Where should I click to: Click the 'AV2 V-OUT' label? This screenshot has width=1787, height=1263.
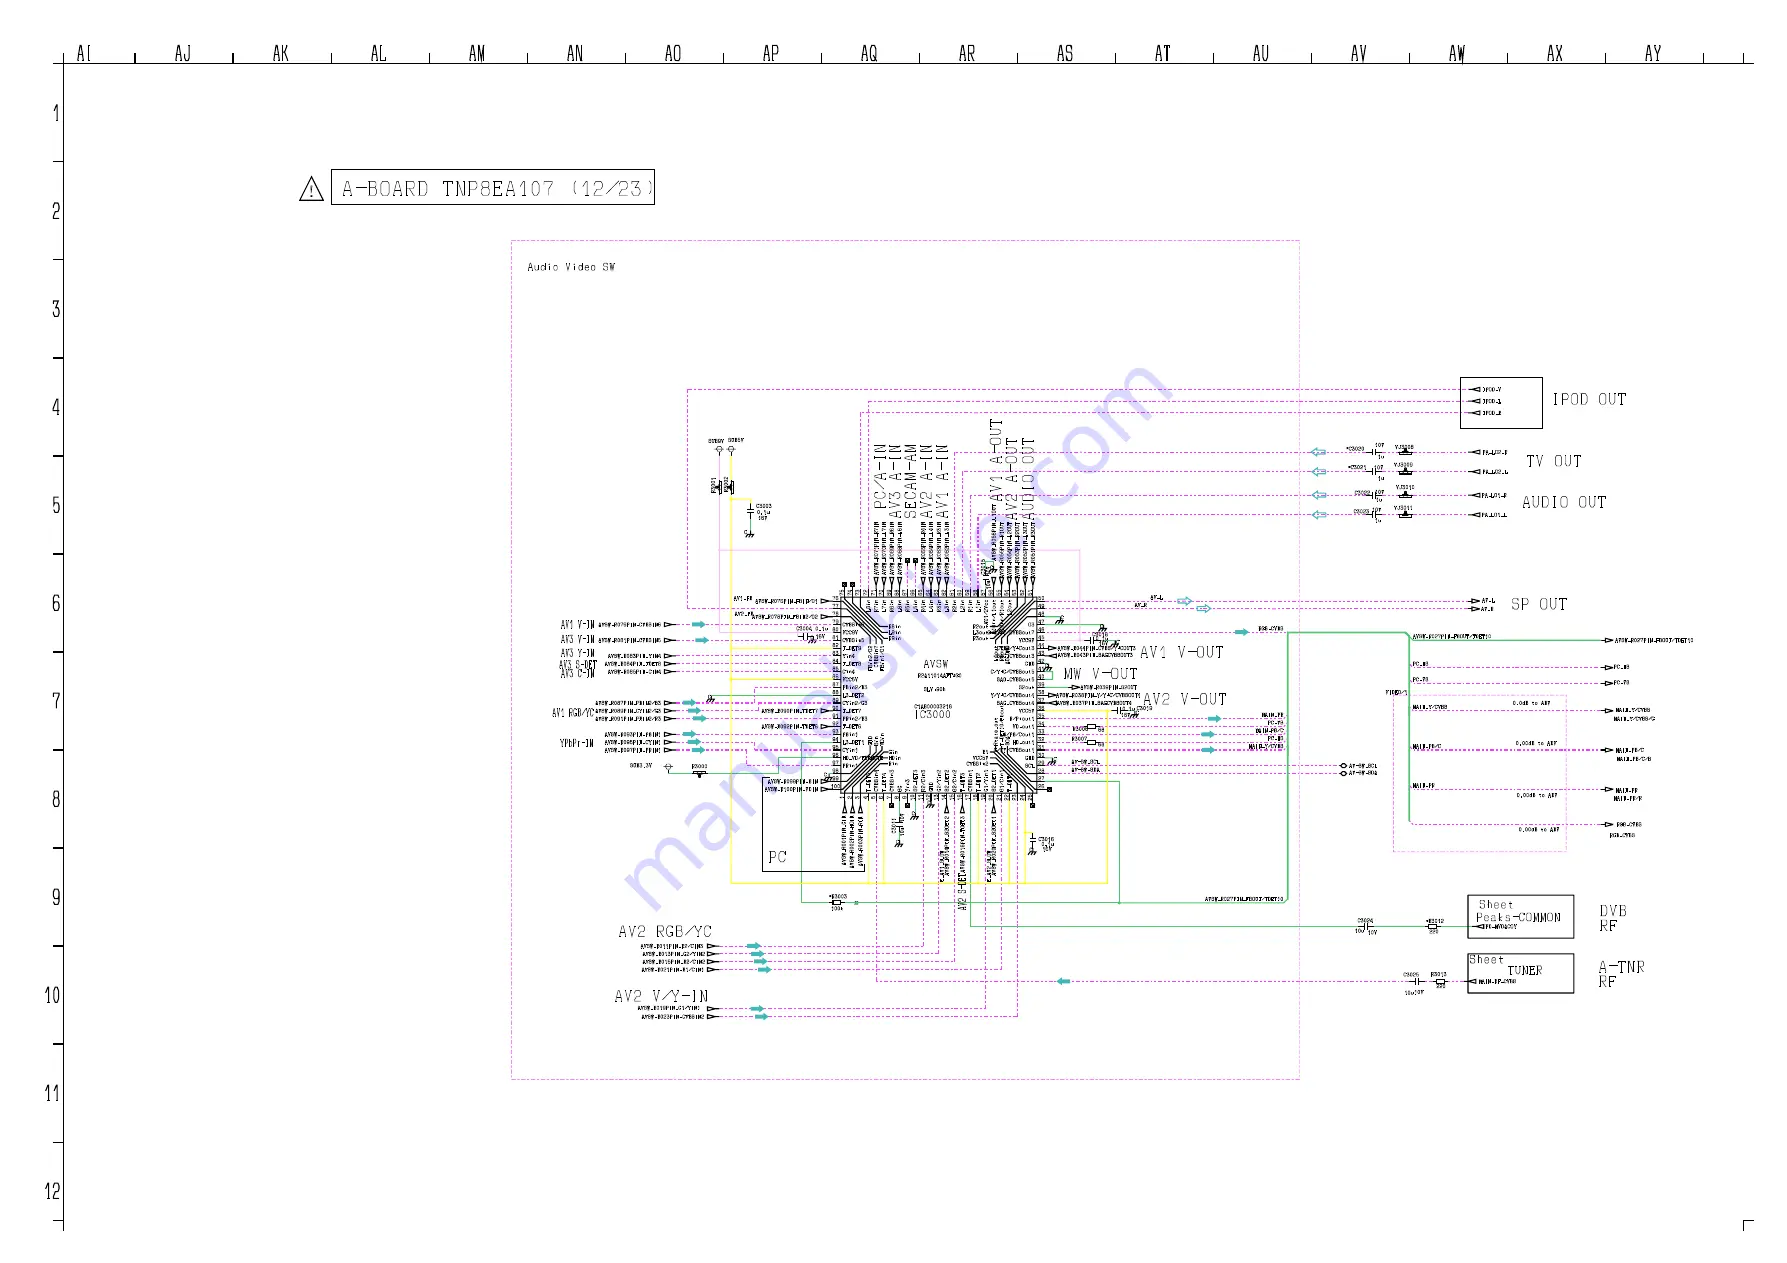(x=1184, y=699)
